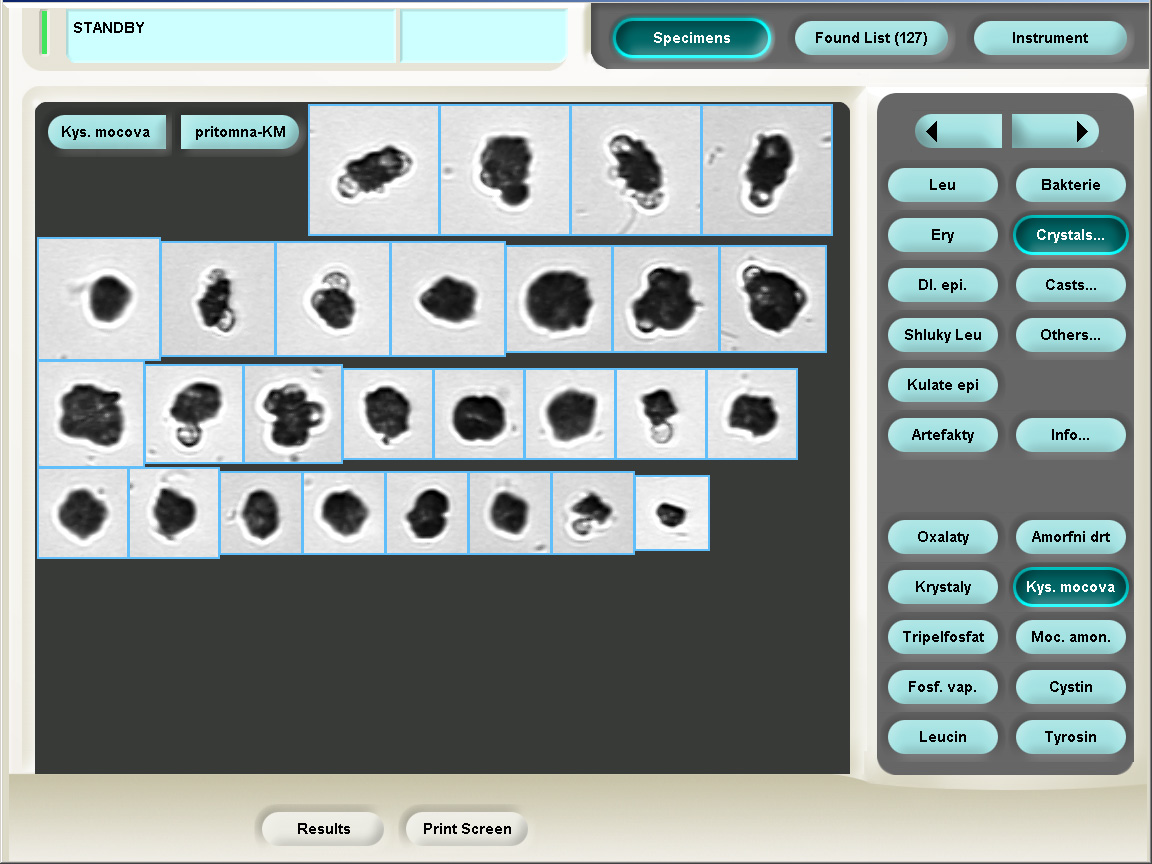Viewport: 1152px width, 864px height.
Task: Select the first particle image in top row
Action: (x=374, y=170)
